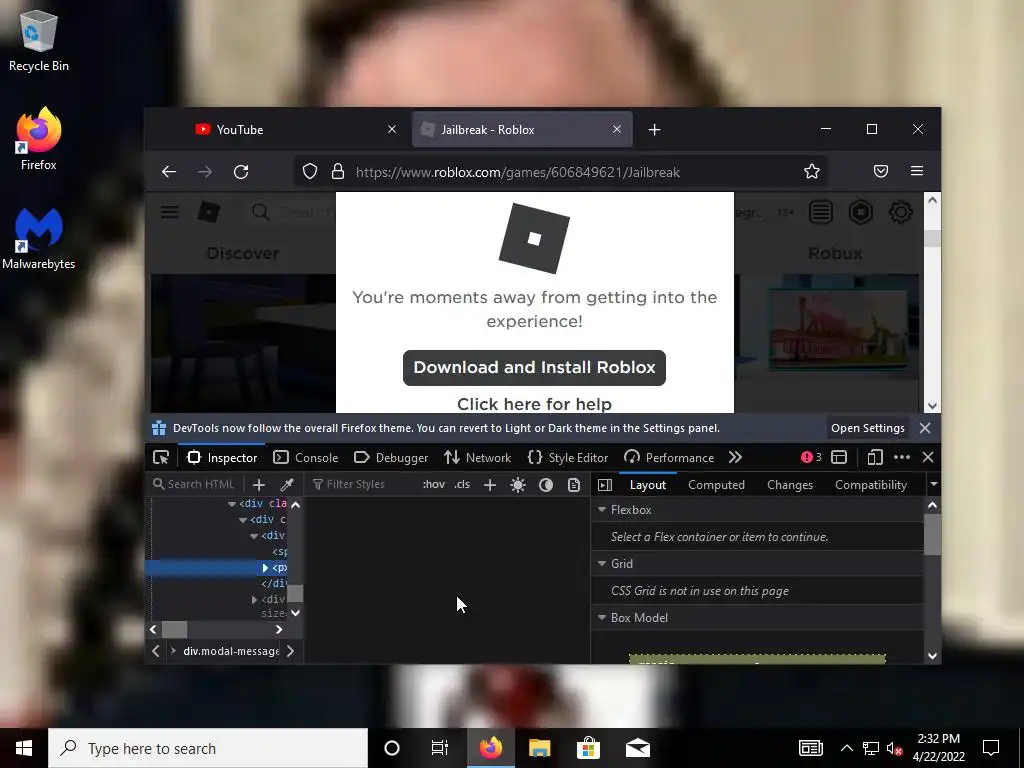The height and width of the screenshot is (768, 1024).
Task: Select an iframe as the target document
Action: click(x=839, y=457)
